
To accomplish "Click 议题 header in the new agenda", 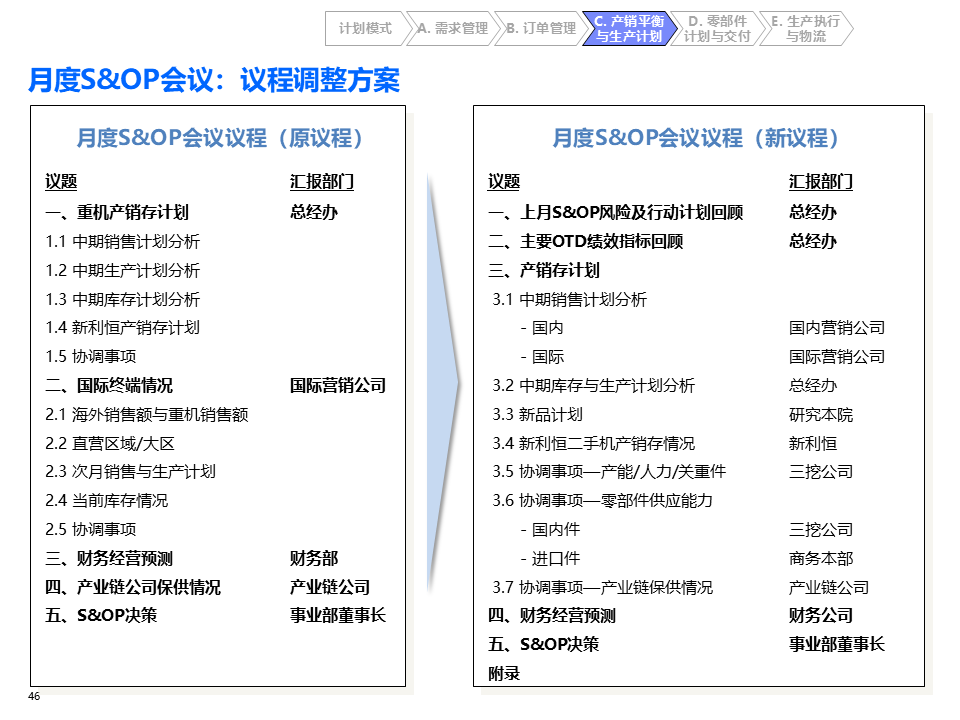I will point(504,182).
